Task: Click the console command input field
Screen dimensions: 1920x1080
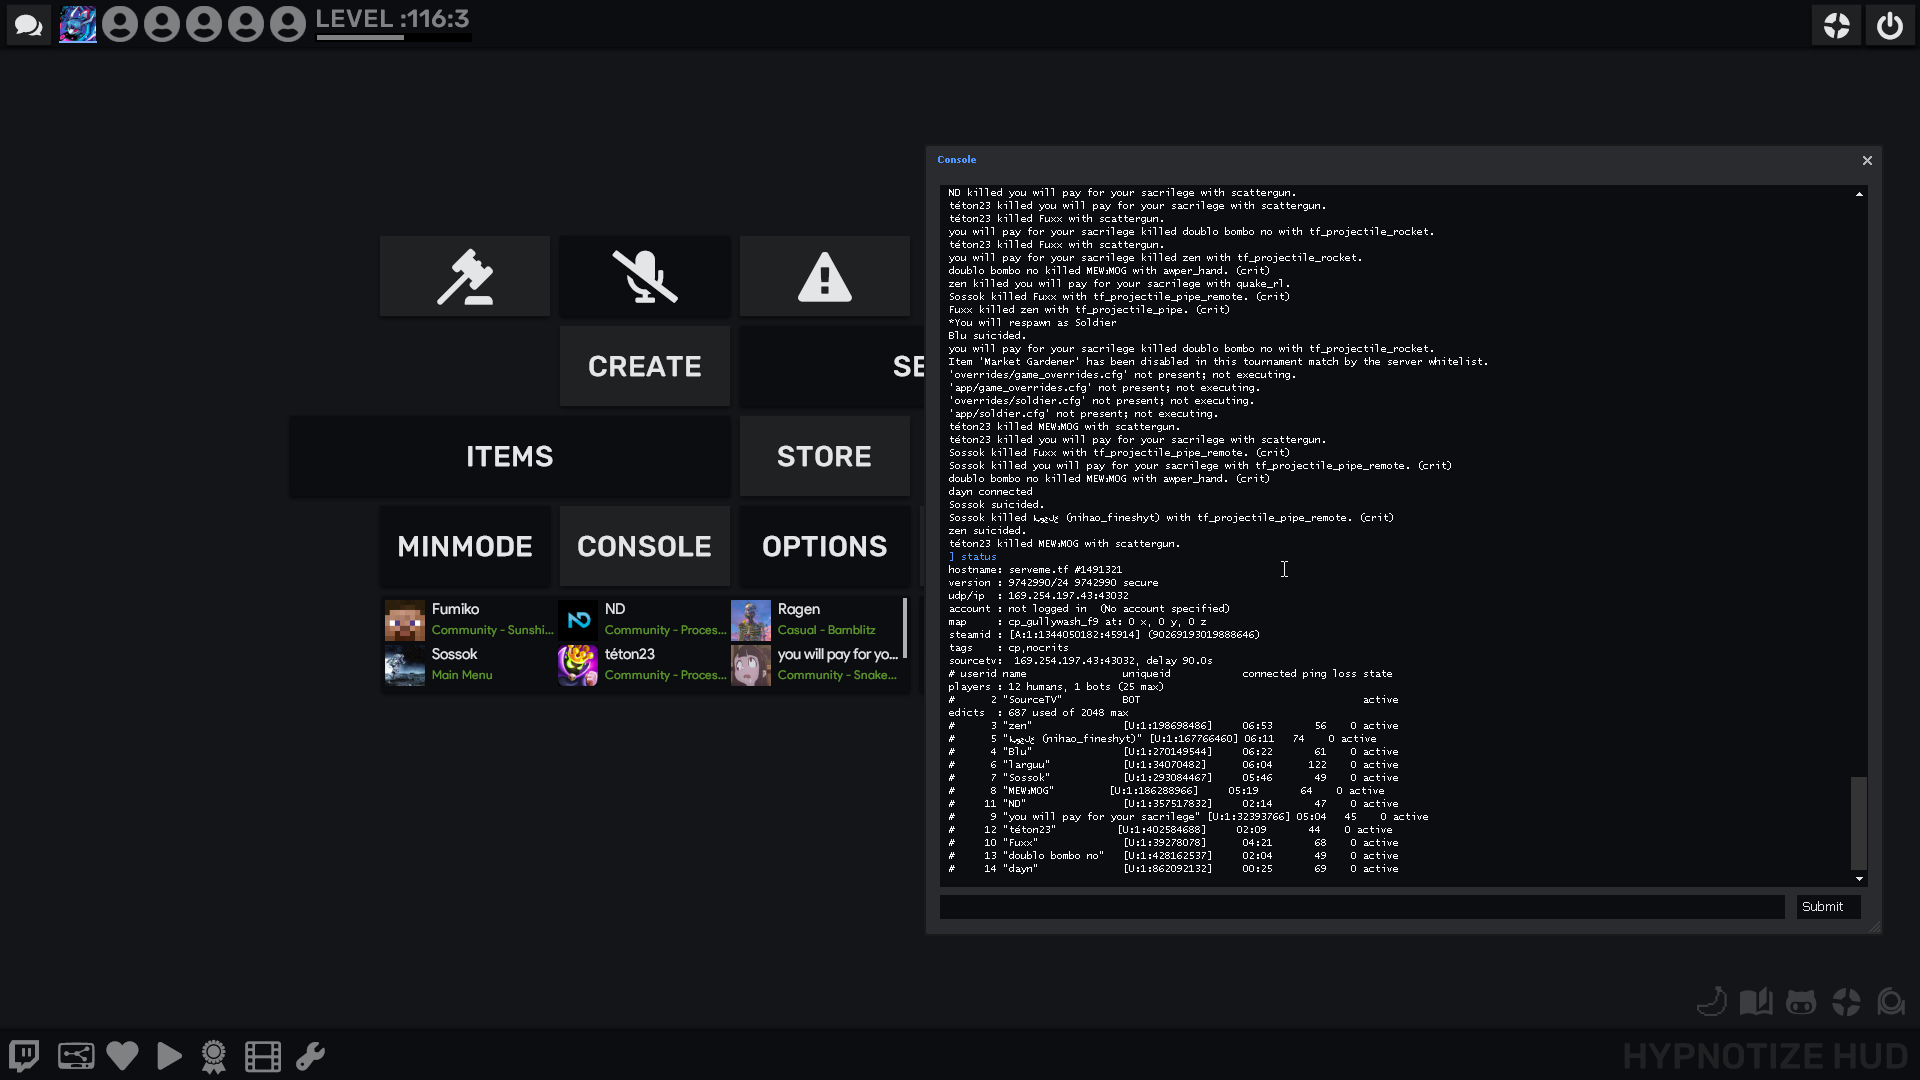Action: pyautogui.click(x=1361, y=907)
